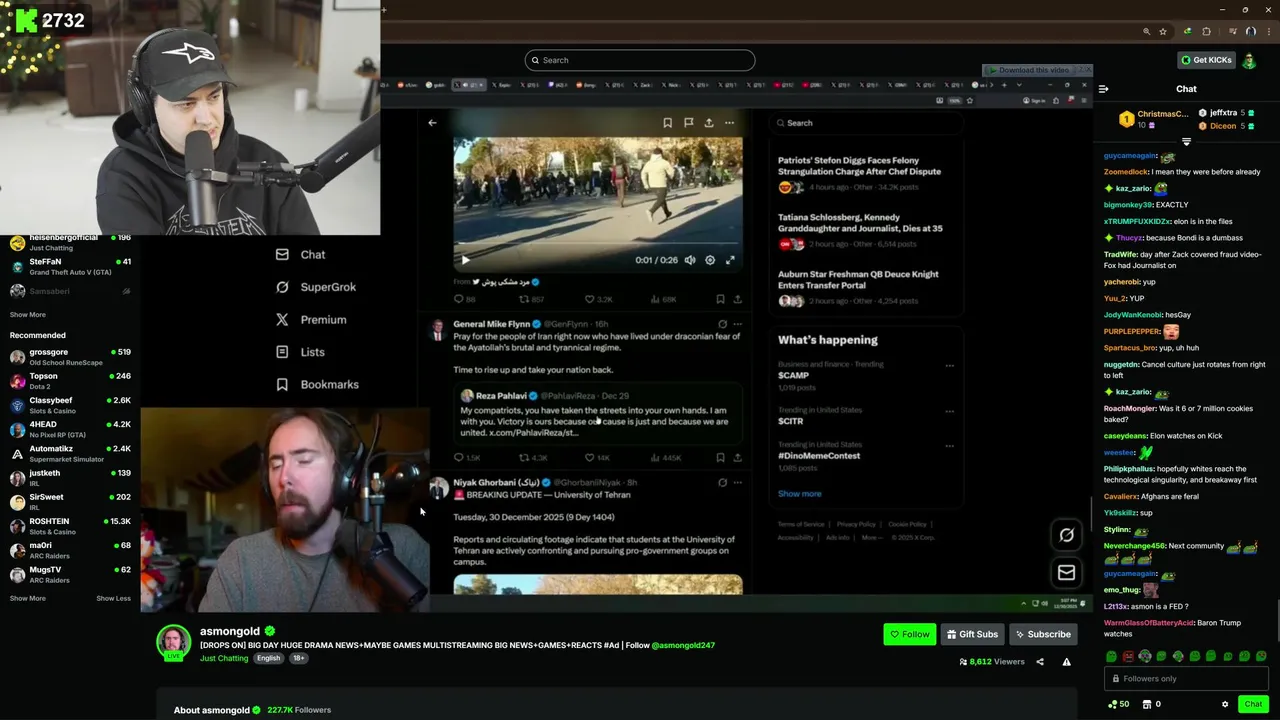The image size is (1280, 720).
Task: Collapse Recommended list with Show Less
Action: click(113, 598)
